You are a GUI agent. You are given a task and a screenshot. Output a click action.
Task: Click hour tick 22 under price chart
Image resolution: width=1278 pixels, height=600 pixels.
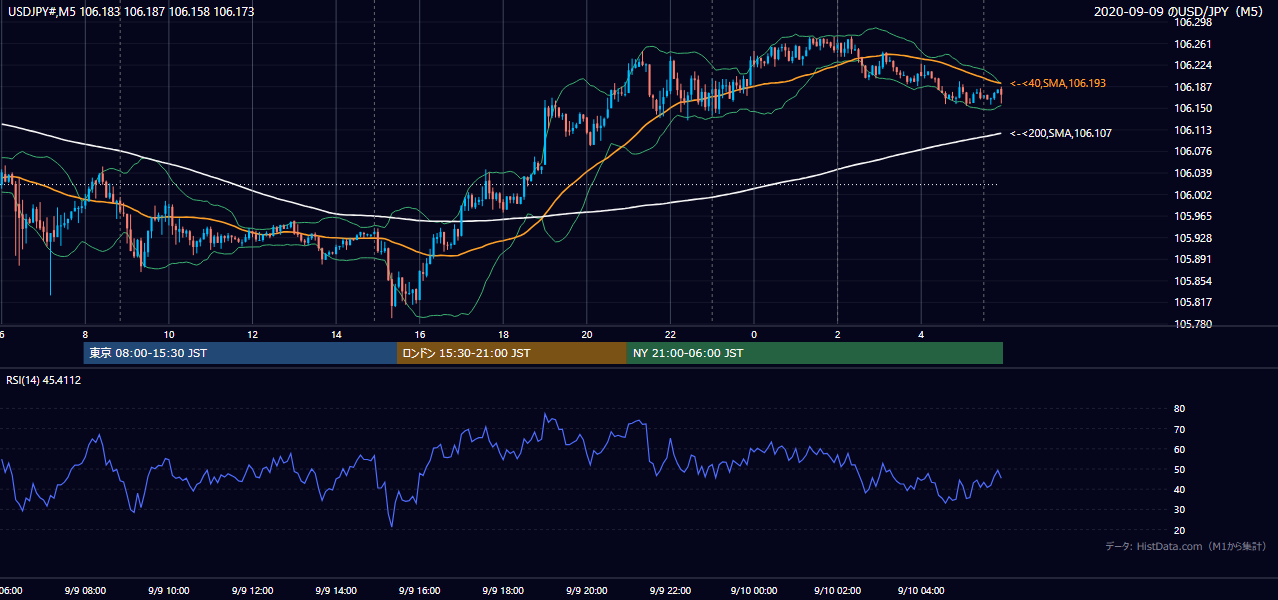(x=671, y=334)
